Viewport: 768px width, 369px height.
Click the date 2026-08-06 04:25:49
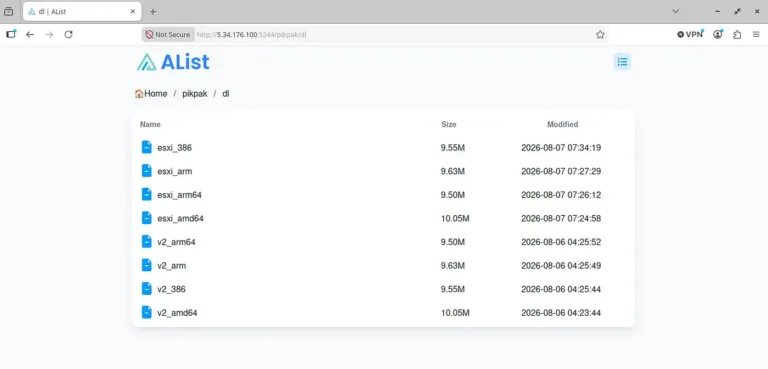tap(561, 265)
